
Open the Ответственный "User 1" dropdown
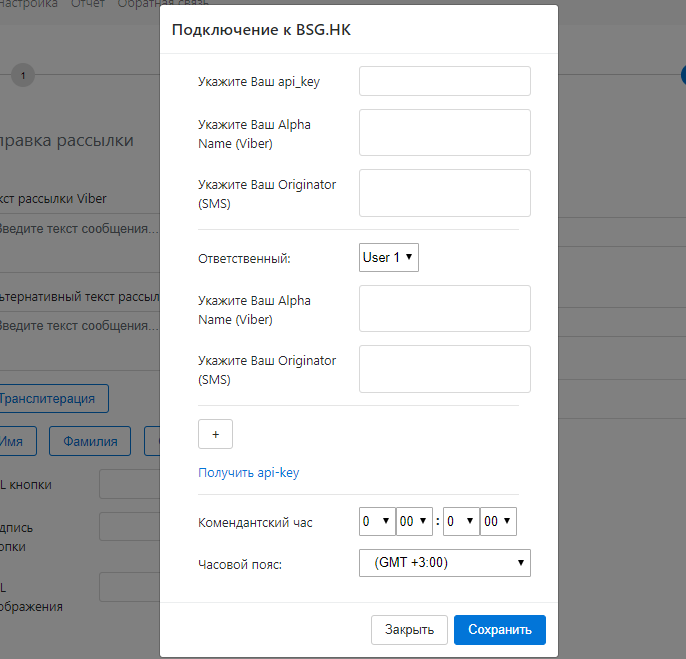pos(389,258)
